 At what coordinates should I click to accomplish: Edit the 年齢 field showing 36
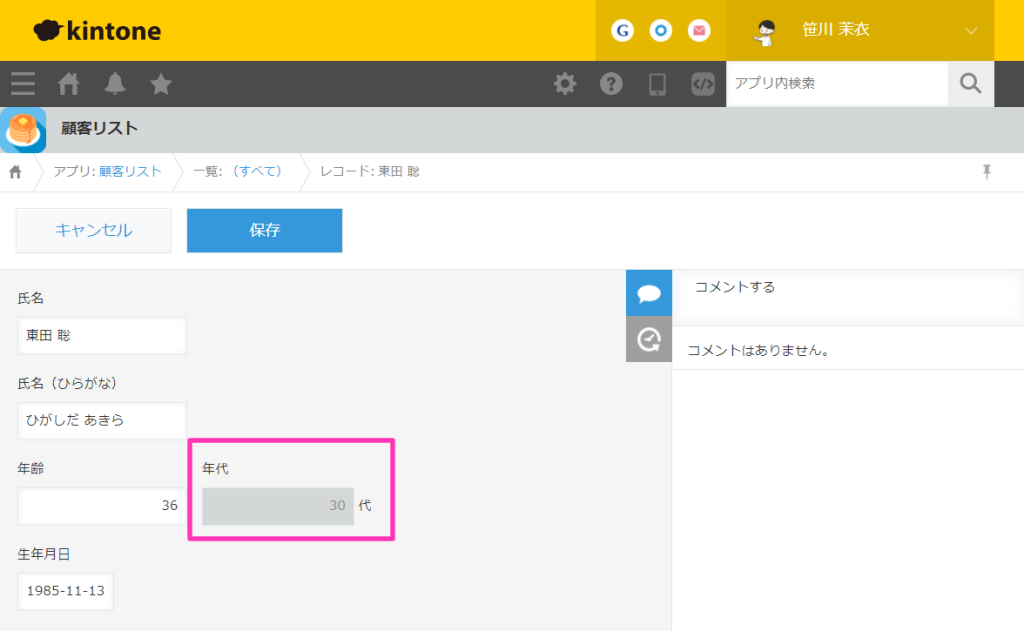coord(102,506)
